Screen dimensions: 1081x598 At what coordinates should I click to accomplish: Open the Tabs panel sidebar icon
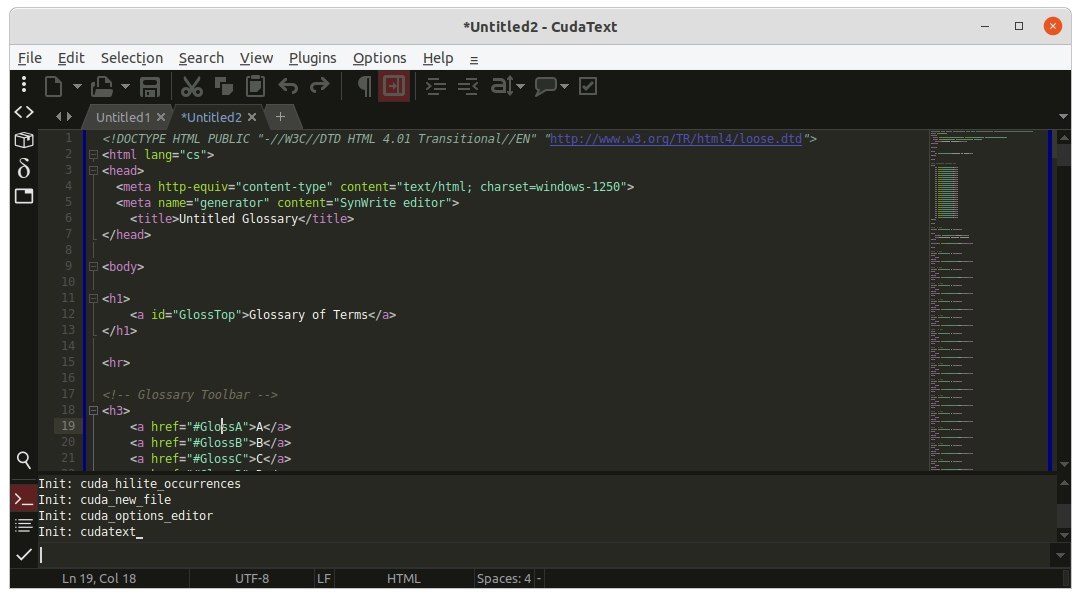24,196
